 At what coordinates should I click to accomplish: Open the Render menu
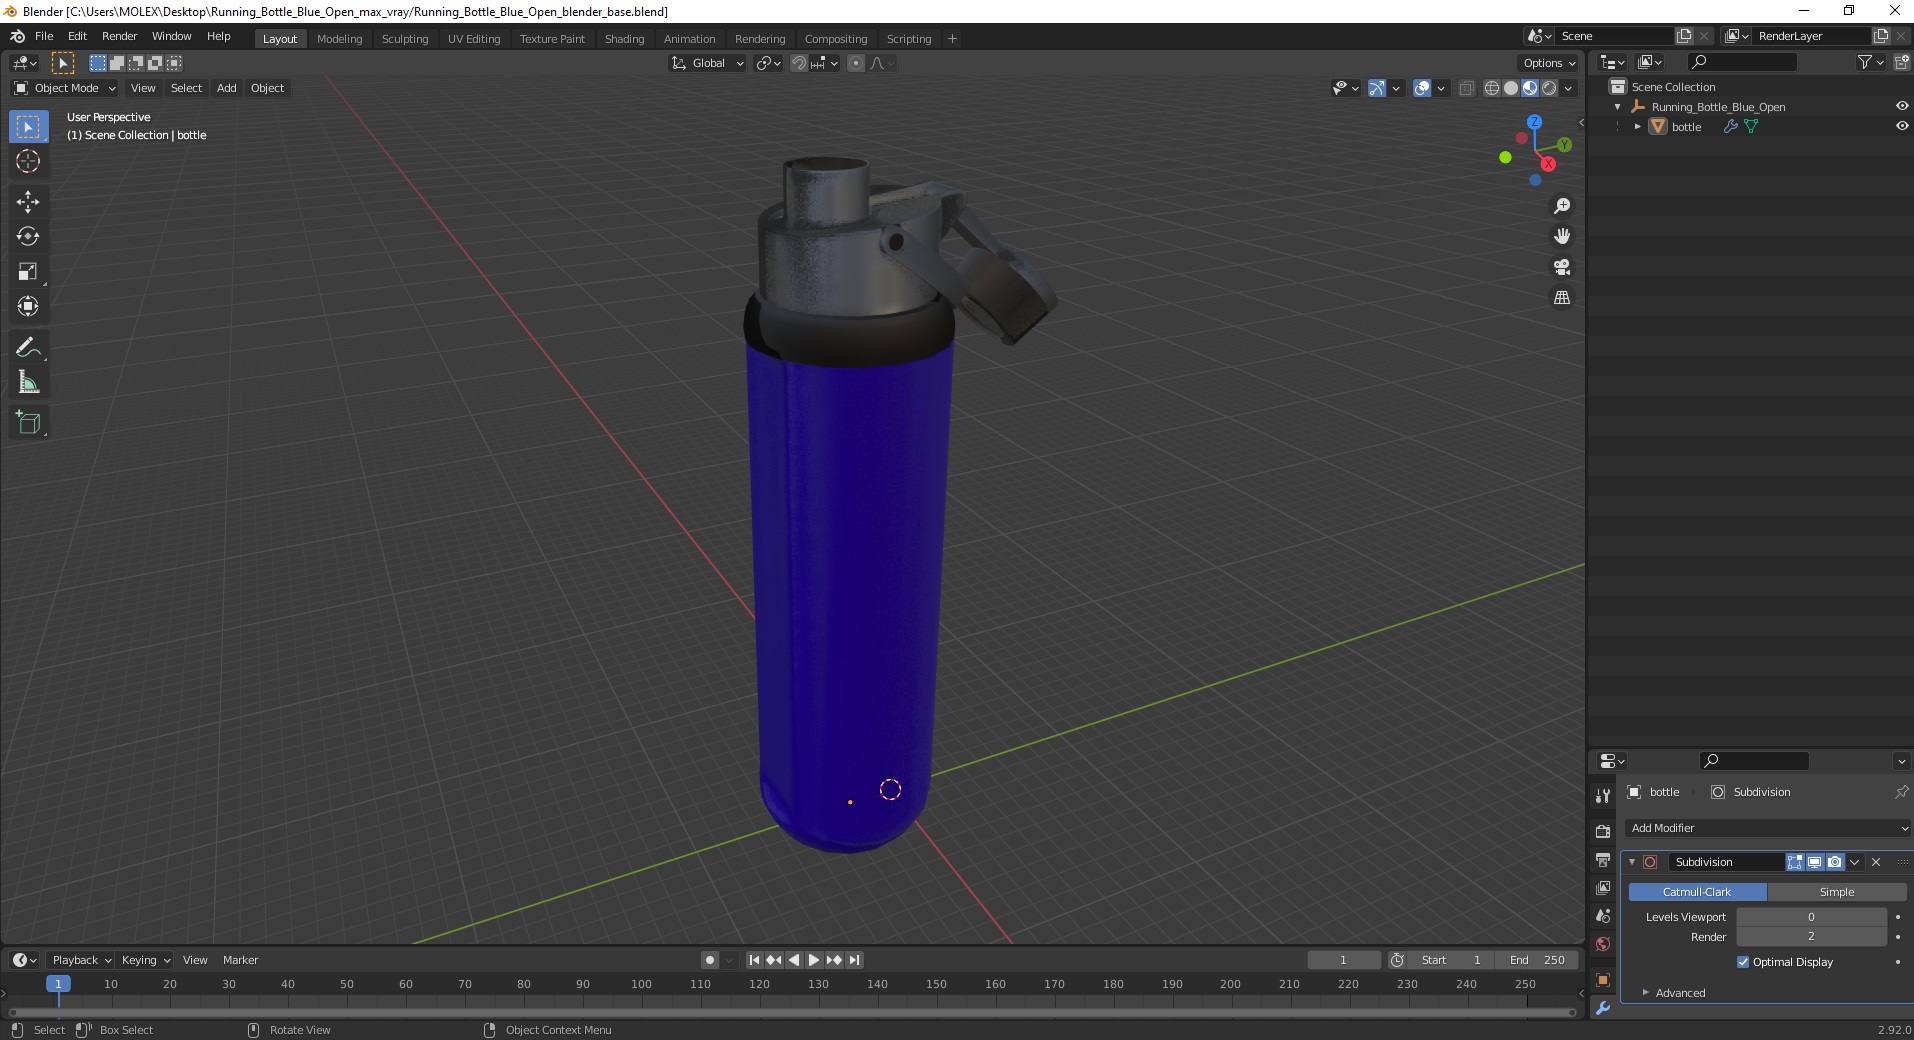pyautogui.click(x=119, y=36)
